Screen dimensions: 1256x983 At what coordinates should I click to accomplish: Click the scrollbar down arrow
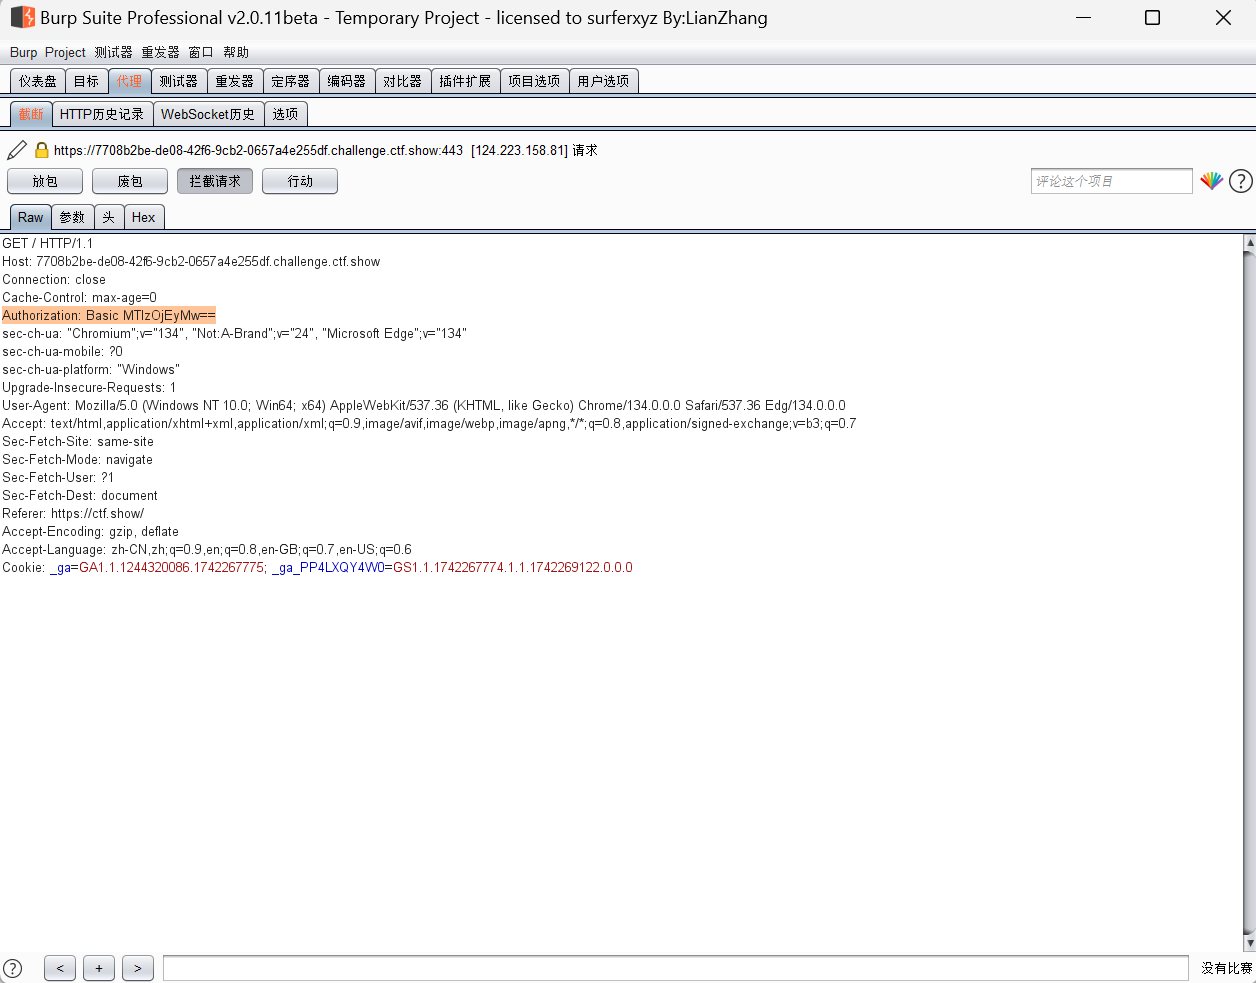pyautogui.click(x=1249, y=943)
